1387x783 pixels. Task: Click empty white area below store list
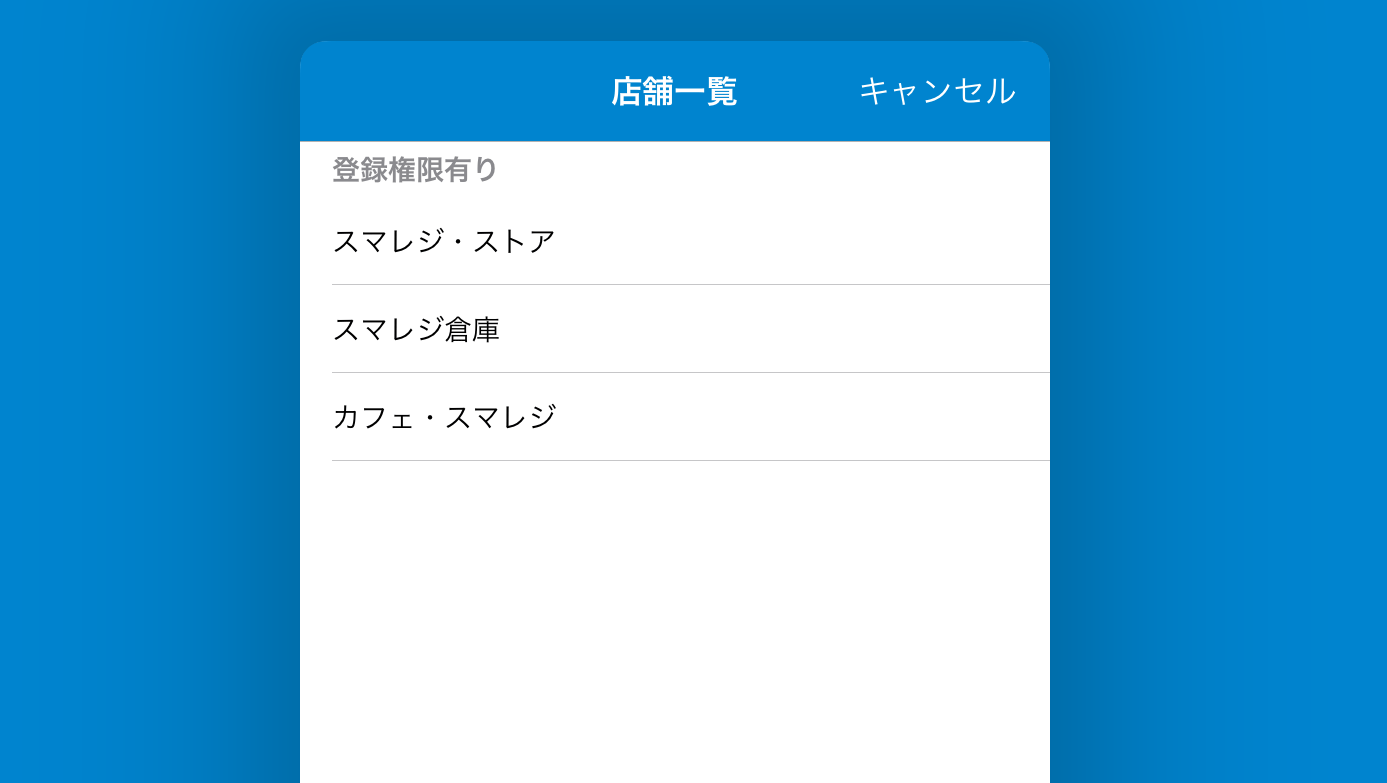[675, 620]
